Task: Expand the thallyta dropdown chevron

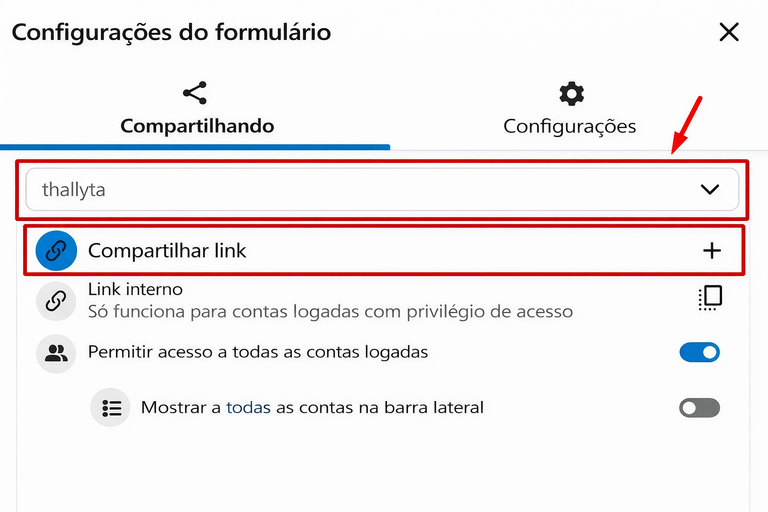Action: (710, 189)
